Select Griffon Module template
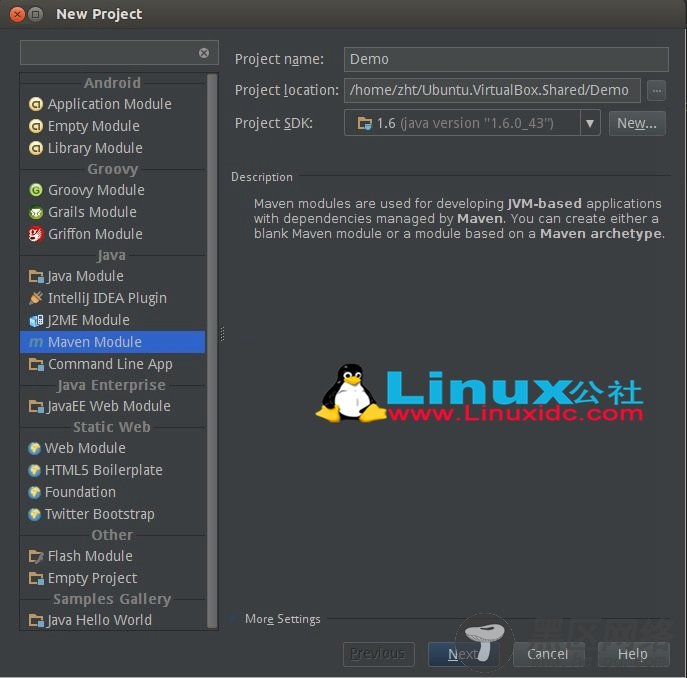This screenshot has height=678, width=687. pos(112,234)
